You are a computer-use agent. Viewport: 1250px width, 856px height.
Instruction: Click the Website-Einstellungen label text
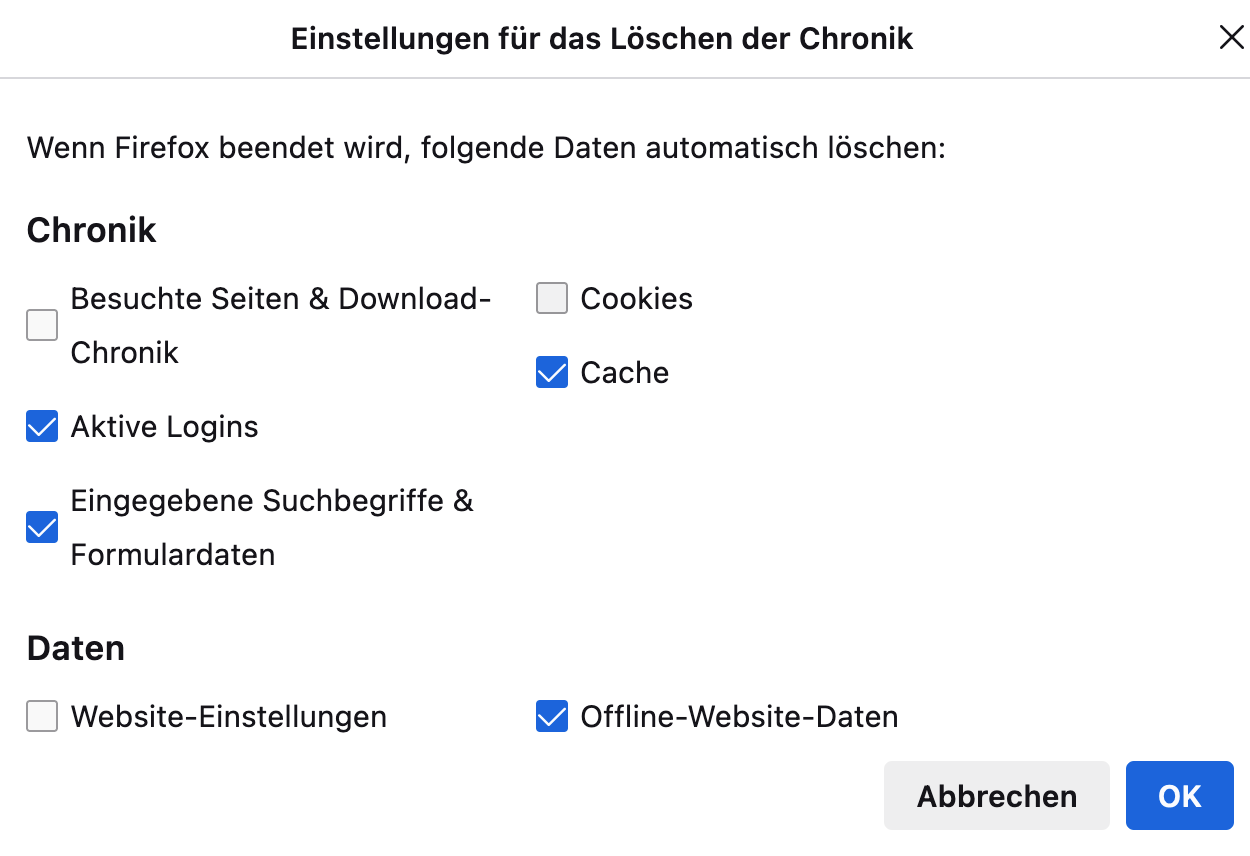tap(228, 717)
